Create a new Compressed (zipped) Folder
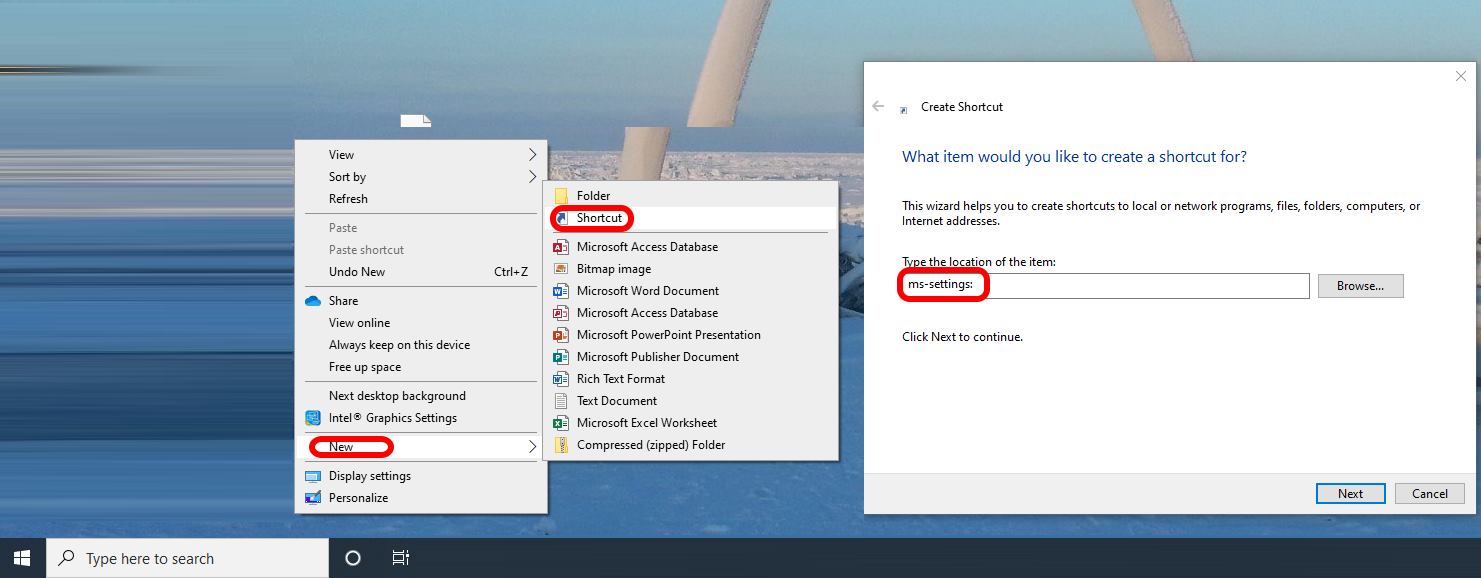Screen dimensions: 1481x578 click(x=651, y=444)
